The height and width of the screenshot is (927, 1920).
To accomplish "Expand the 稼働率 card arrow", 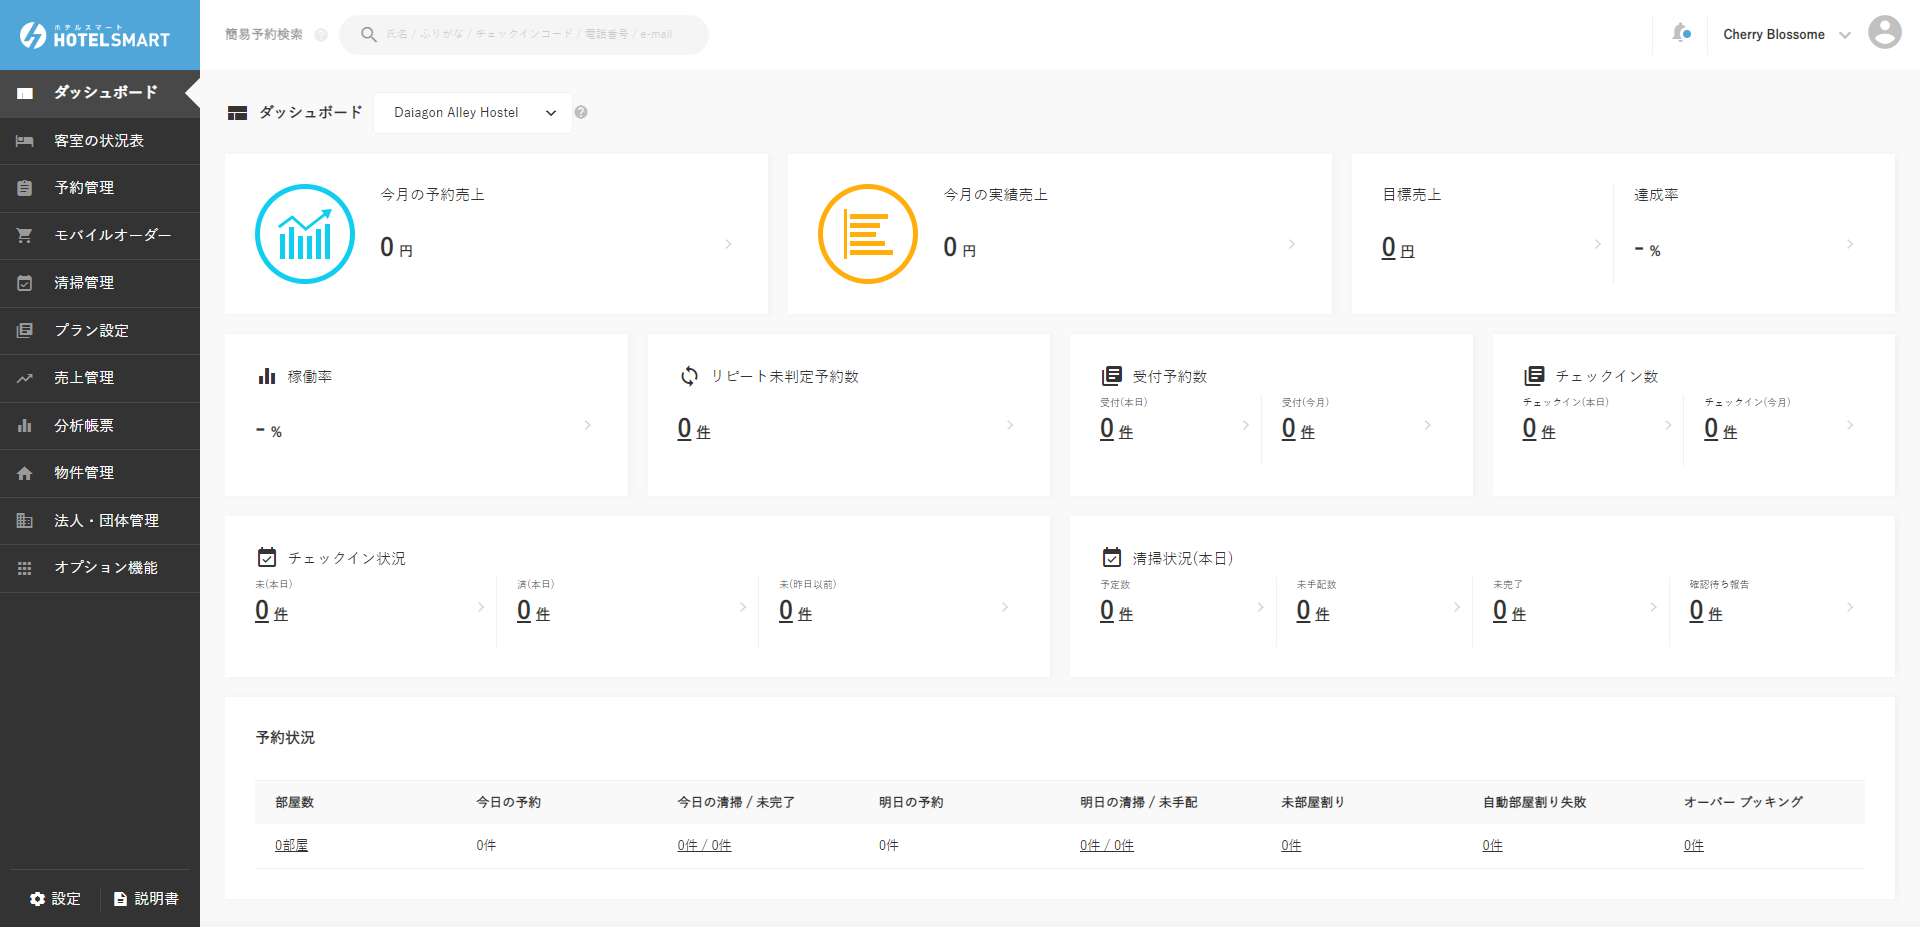I will click(587, 425).
